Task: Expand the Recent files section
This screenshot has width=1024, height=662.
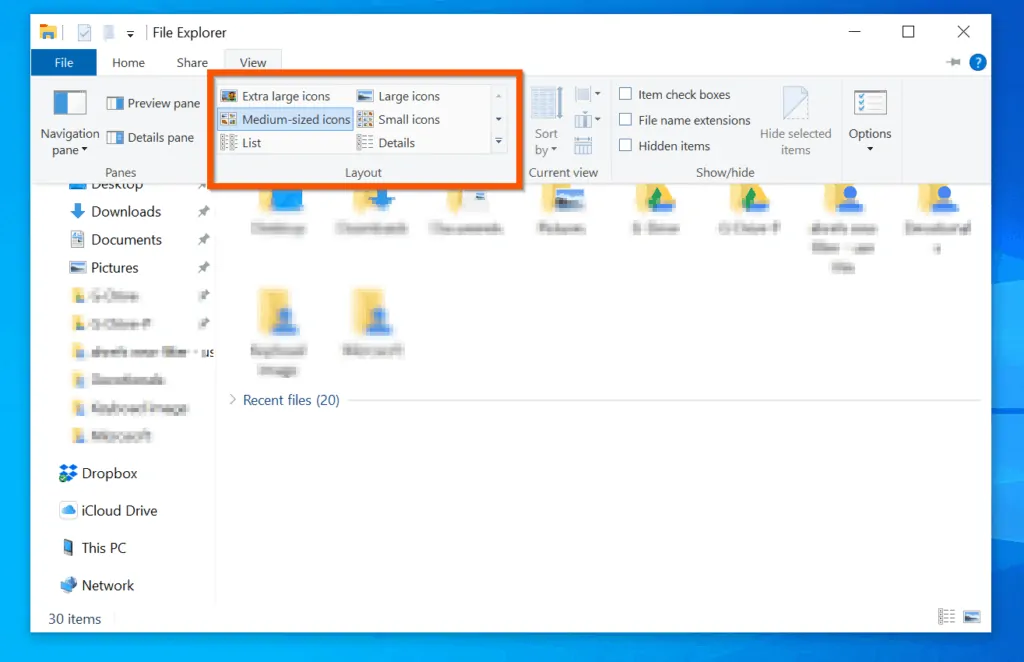Action: pyautogui.click(x=233, y=400)
